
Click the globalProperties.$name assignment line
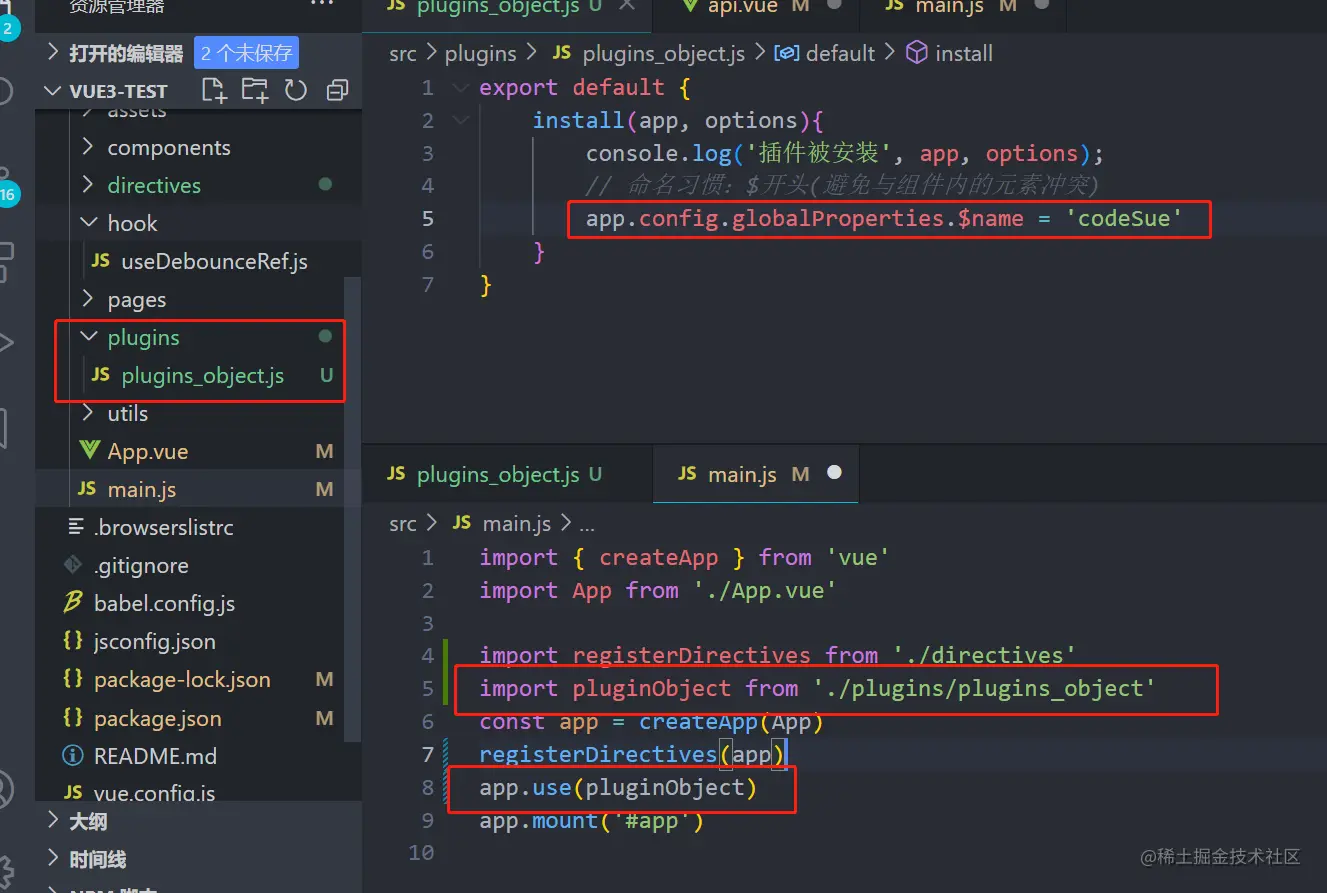(x=884, y=219)
